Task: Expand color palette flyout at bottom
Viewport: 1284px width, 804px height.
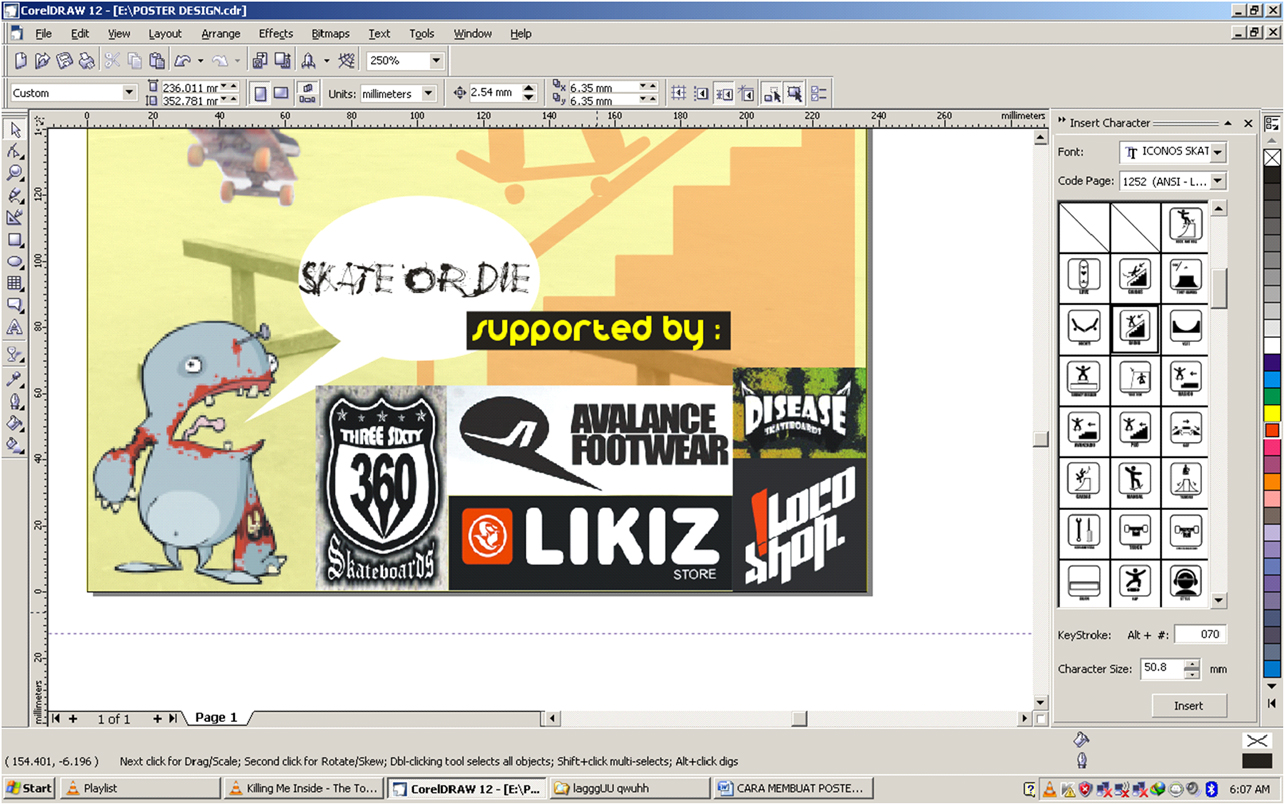Action: pos(1272,703)
